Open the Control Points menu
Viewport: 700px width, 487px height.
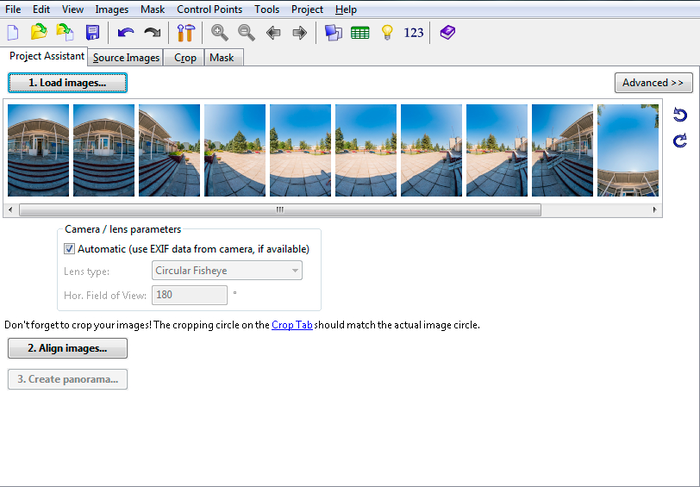click(x=209, y=9)
